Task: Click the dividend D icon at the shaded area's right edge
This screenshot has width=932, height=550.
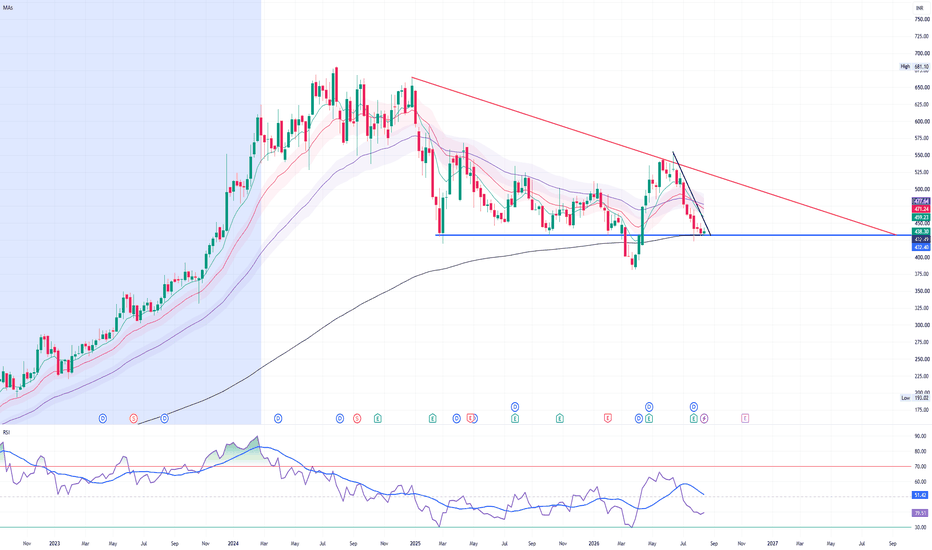Action: pyautogui.click(x=278, y=419)
